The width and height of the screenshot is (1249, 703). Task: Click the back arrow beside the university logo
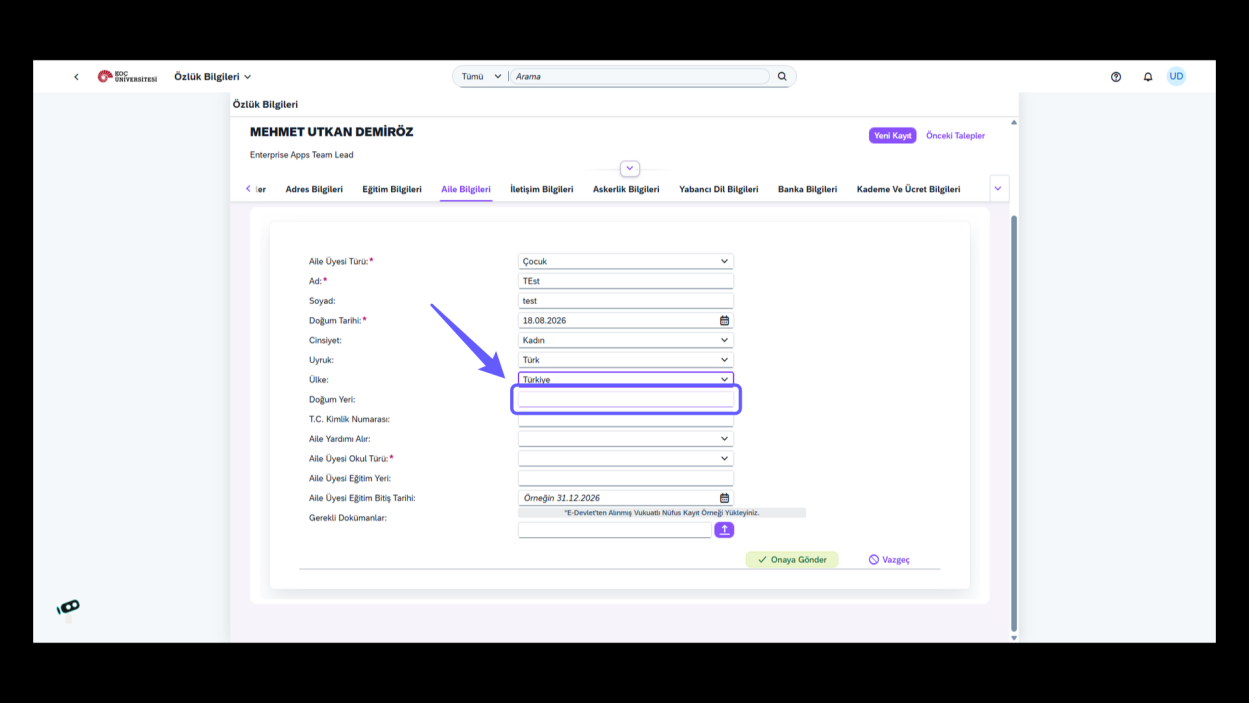click(76, 77)
